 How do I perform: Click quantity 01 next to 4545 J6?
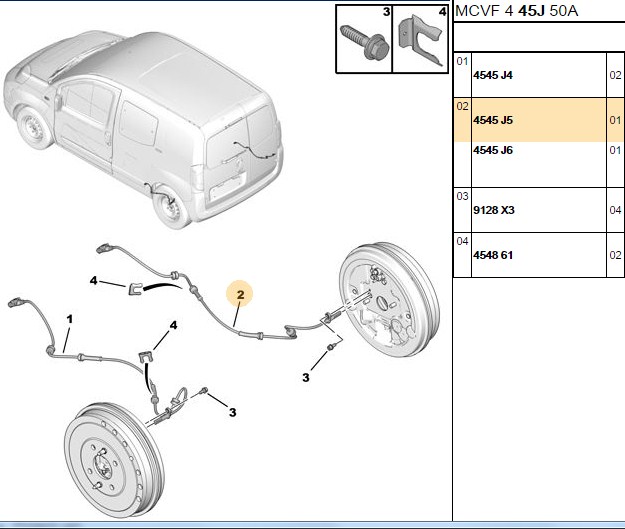(x=615, y=150)
